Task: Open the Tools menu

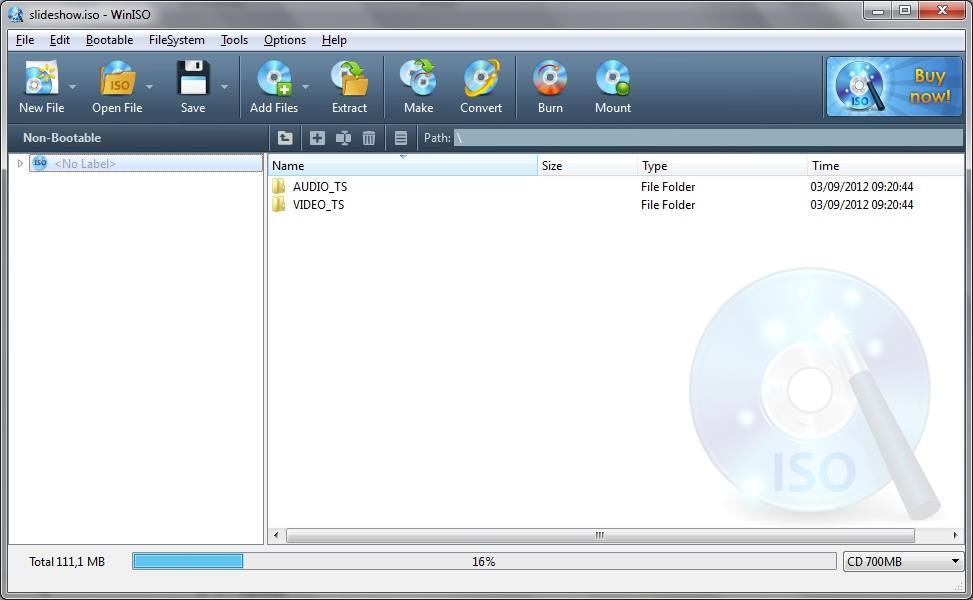Action: point(234,40)
